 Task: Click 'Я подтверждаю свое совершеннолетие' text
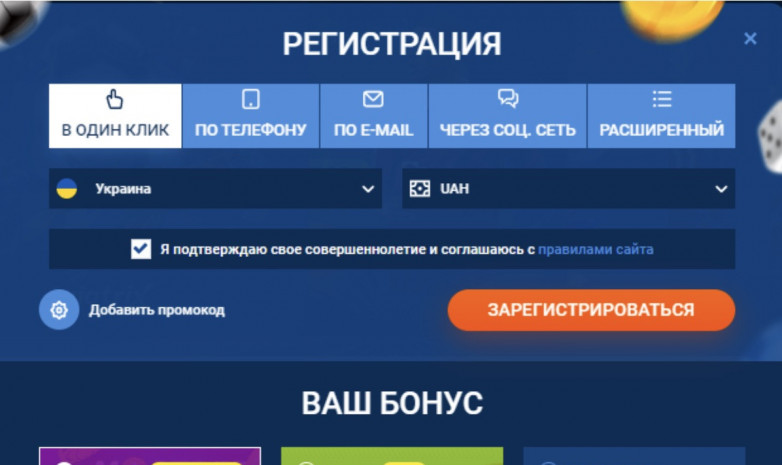[x=293, y=249]
